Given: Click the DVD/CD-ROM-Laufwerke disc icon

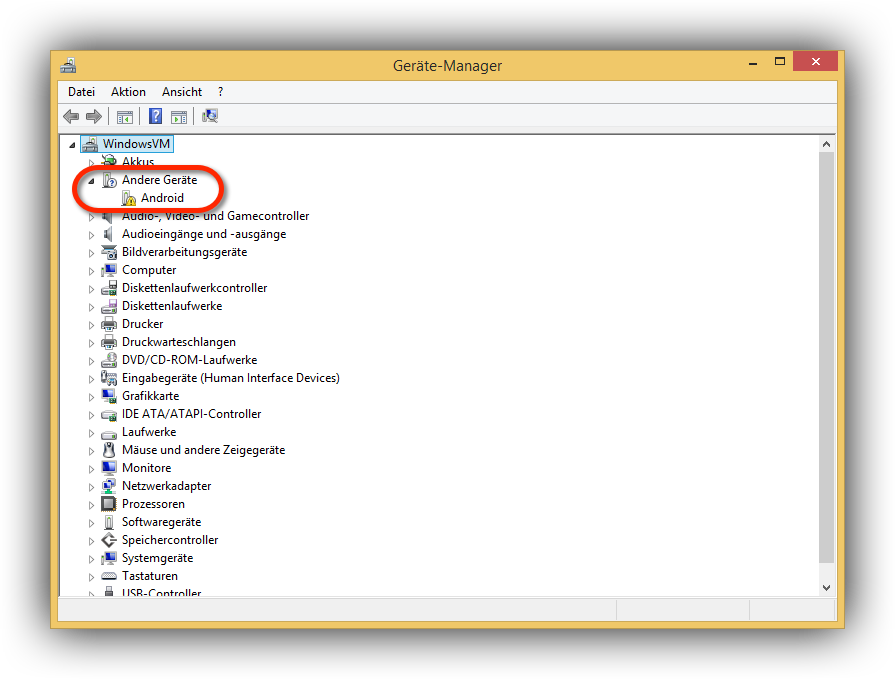Looking at the screenshot, I should click(109, 360).
